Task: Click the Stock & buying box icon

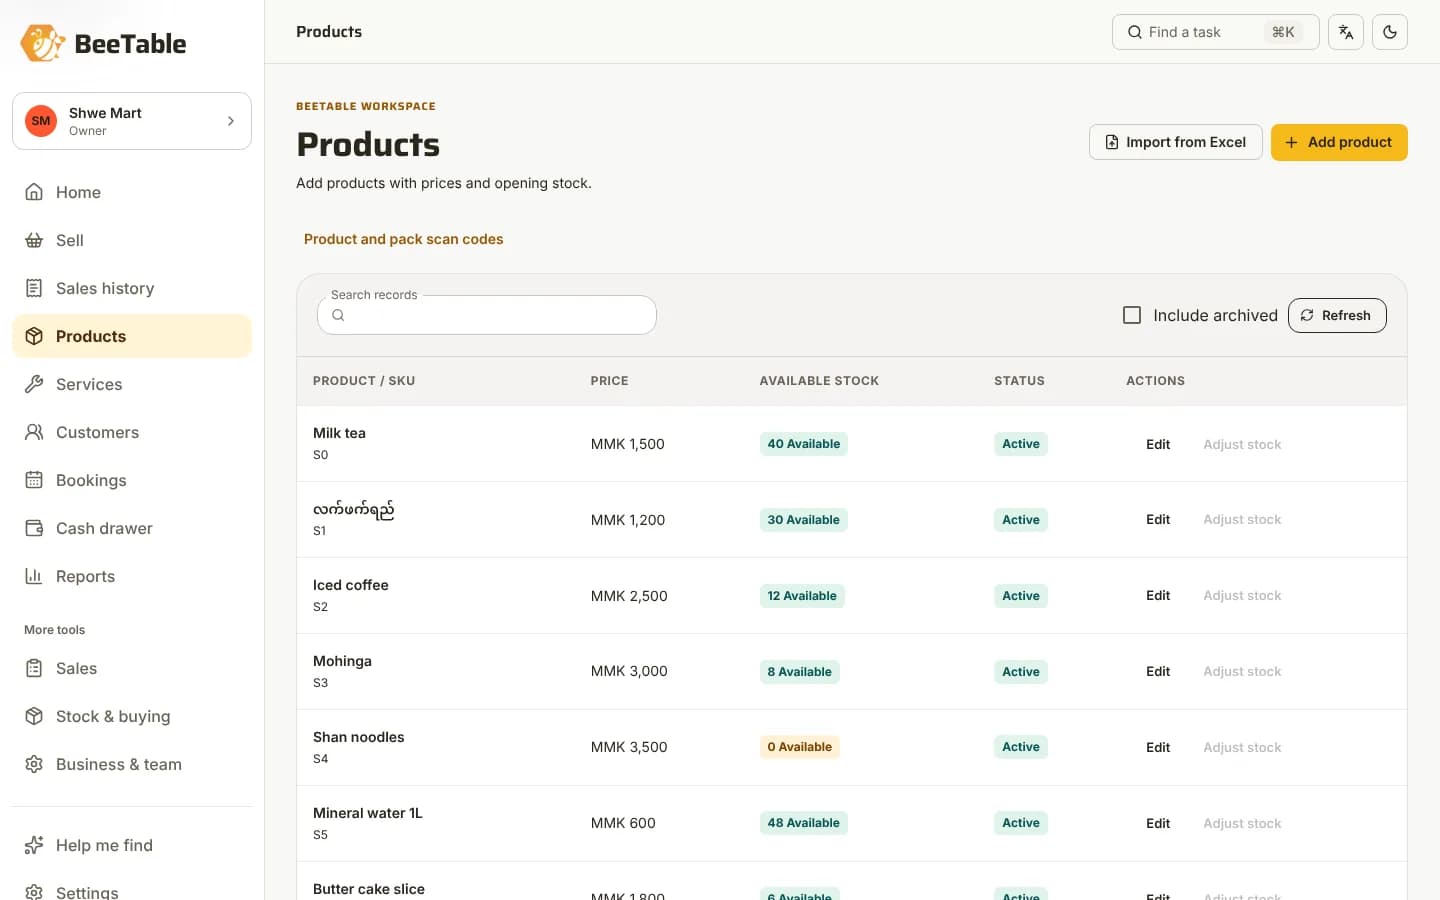Action: (34, 716)
